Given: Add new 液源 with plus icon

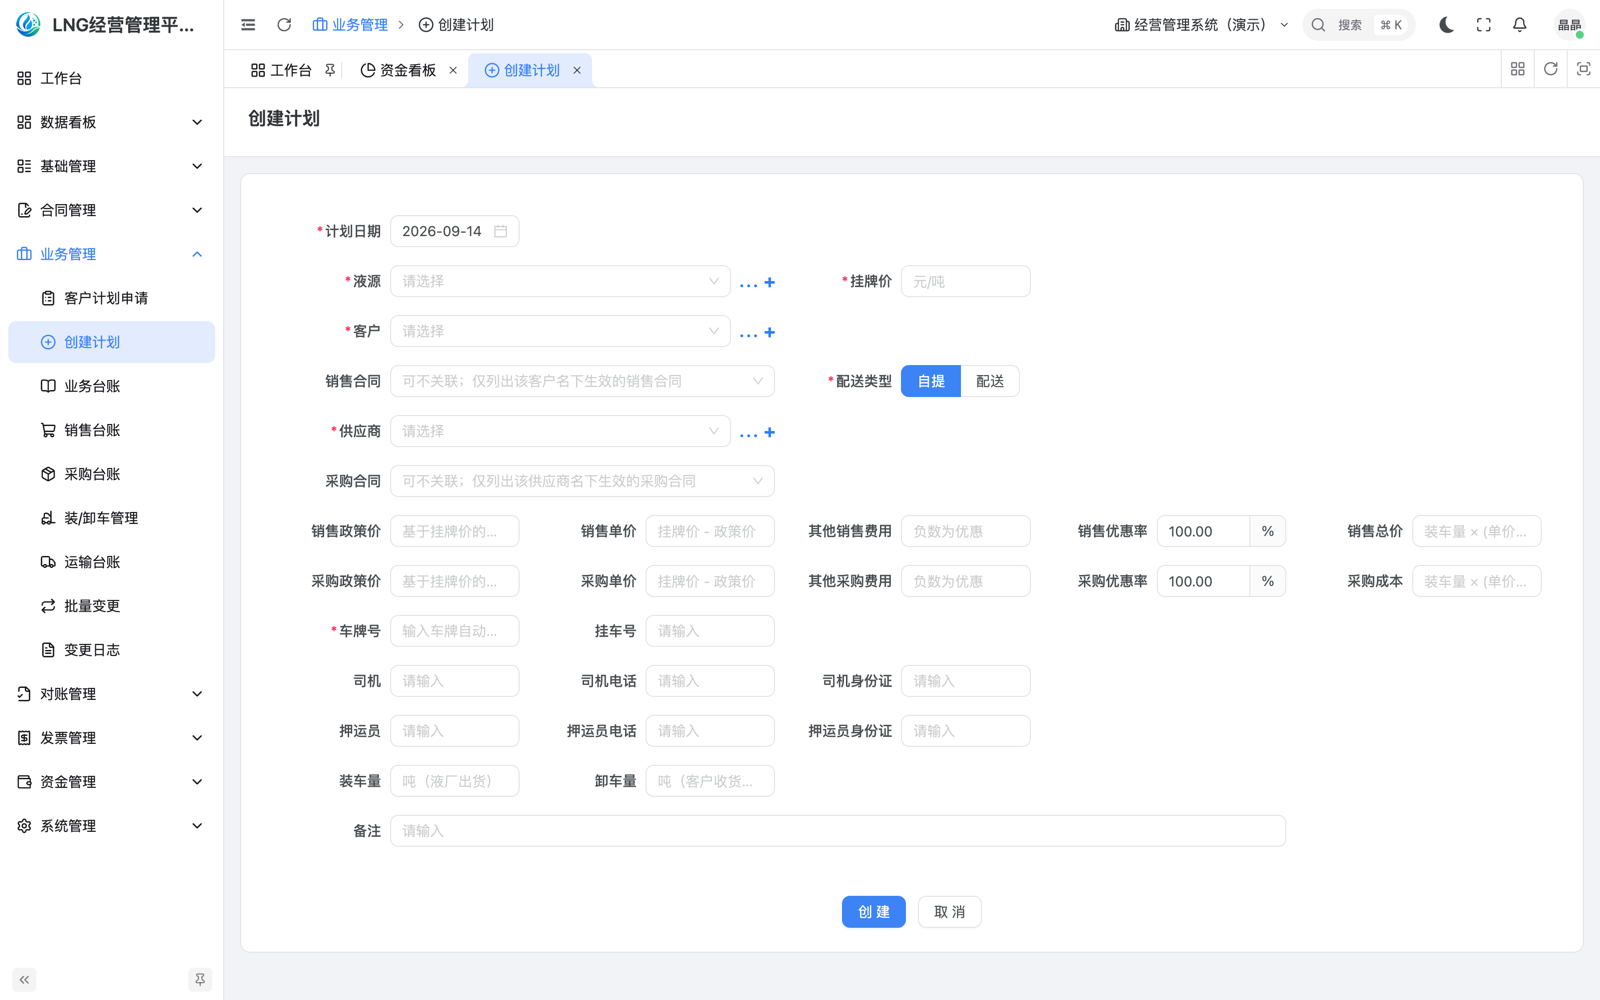Looking at the screenshot, I should point(770,283).
